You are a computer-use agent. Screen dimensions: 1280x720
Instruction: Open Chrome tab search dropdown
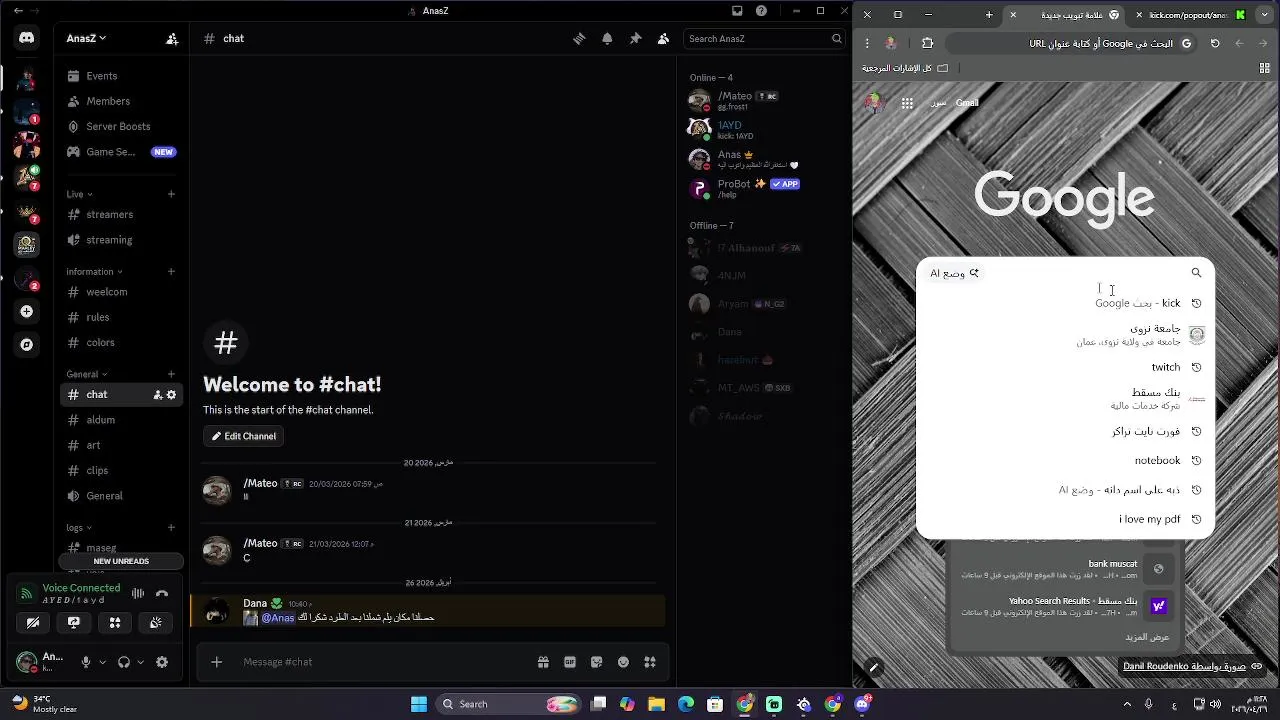1265,15
